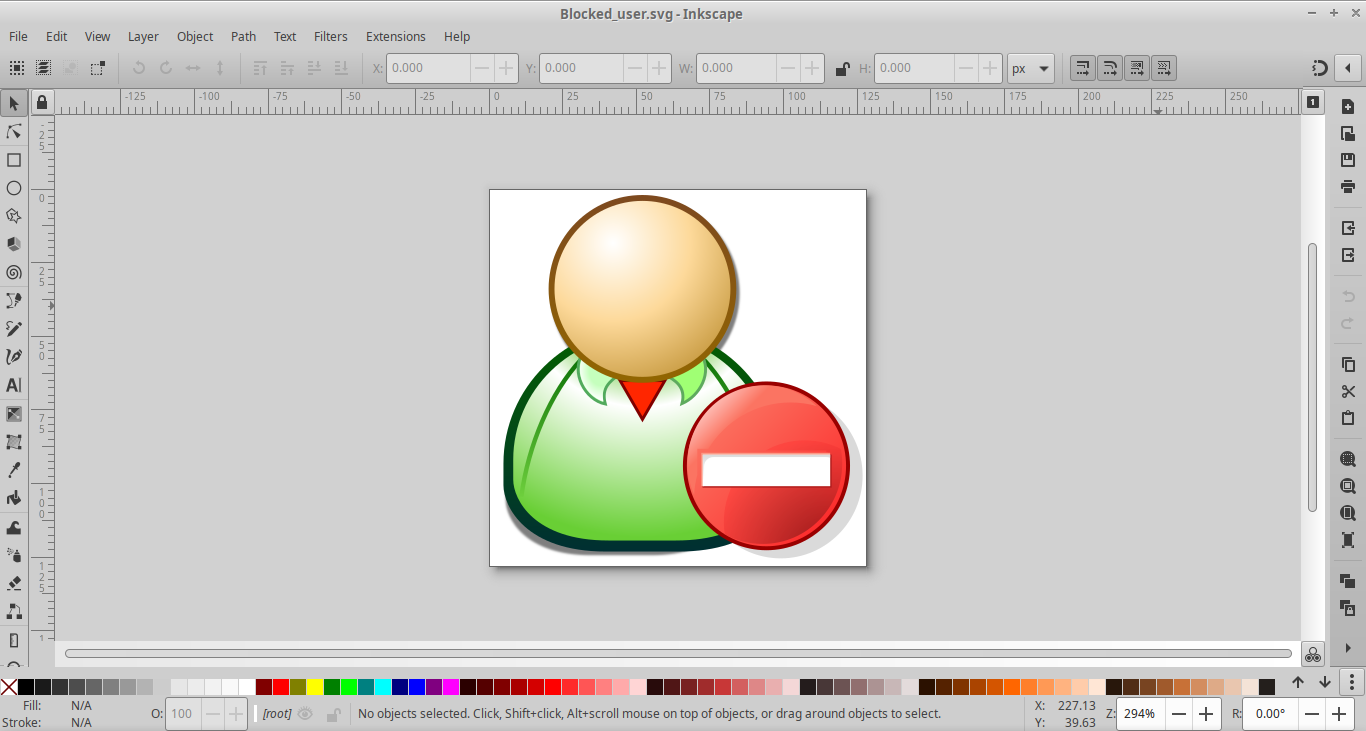Screen dimensions: 1366x731
Task: Select the Gradient tool
Action: point(14,414)
